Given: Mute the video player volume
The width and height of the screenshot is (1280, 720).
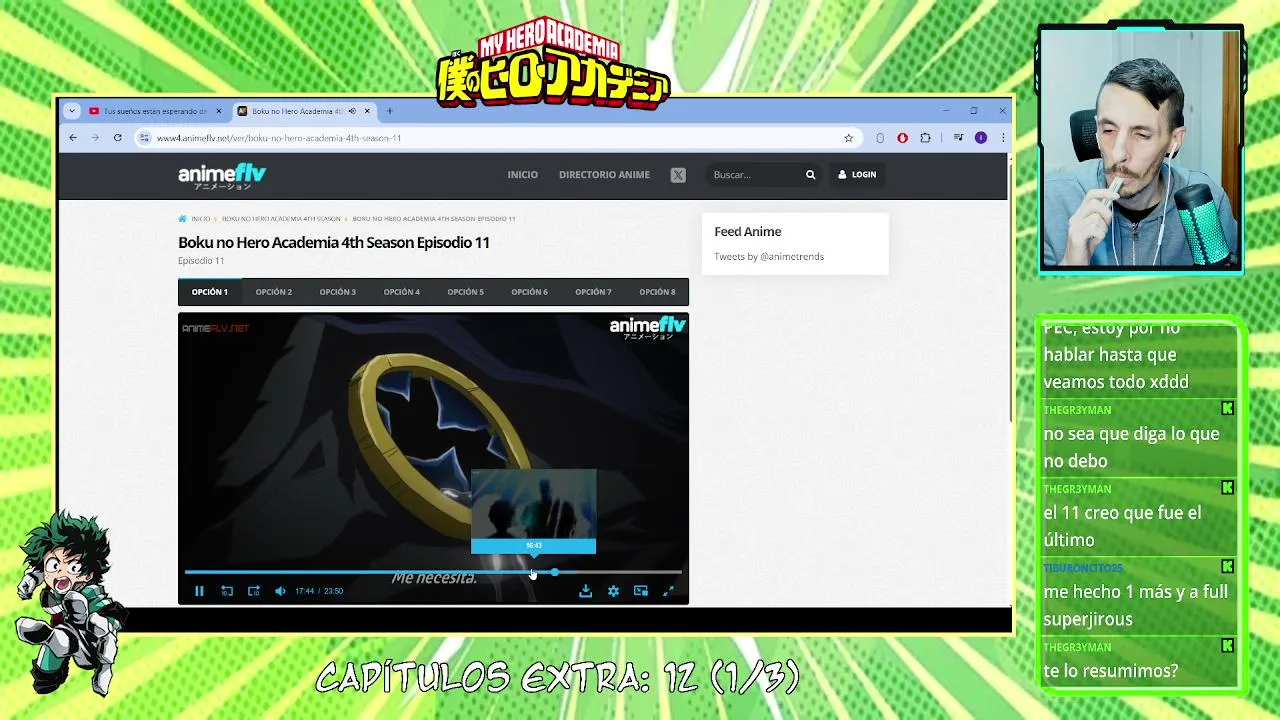Looking at the screenshot, I should [x=280, y=591].
